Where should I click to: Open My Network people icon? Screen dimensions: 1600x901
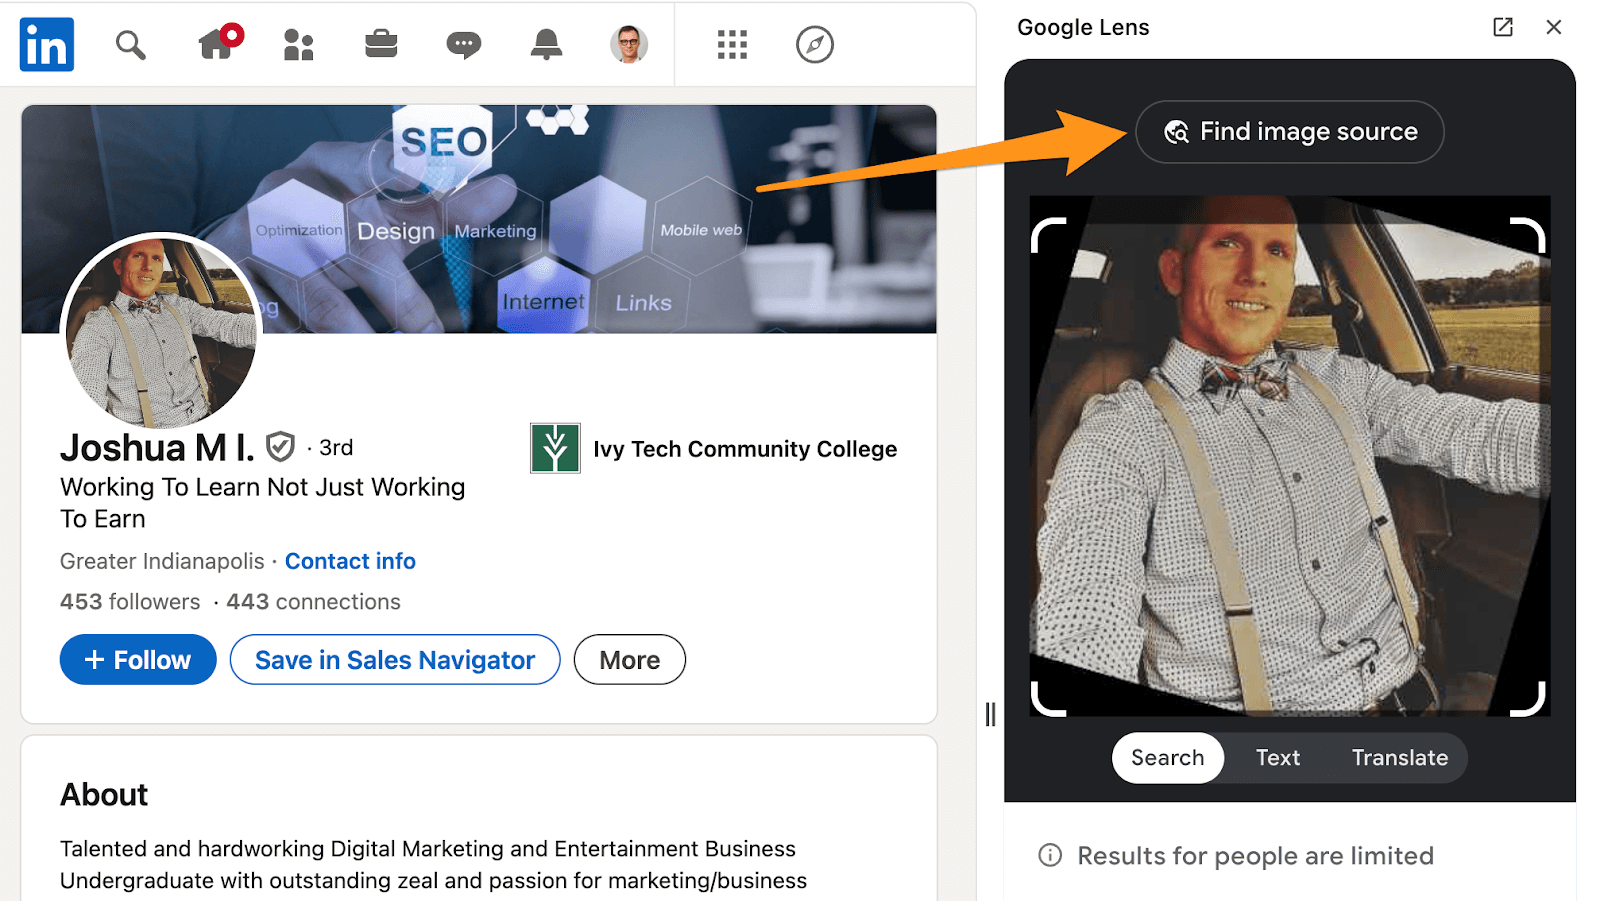click(298, 45)
